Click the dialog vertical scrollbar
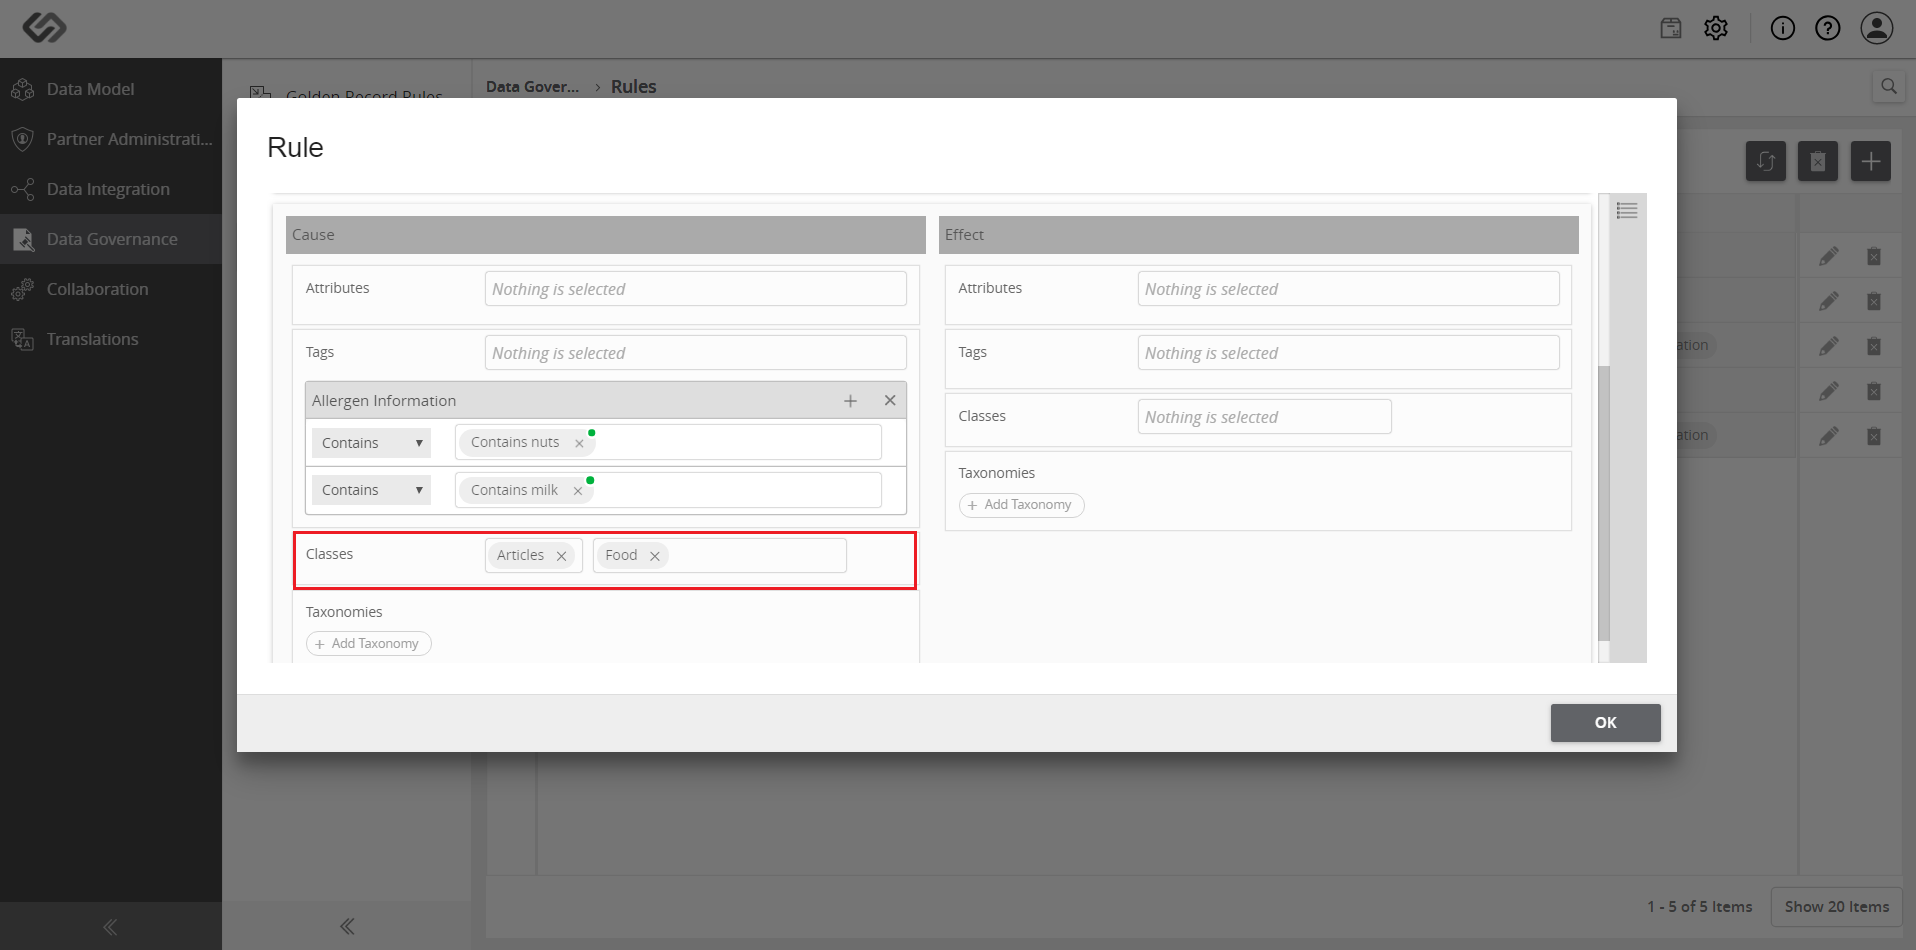Viewport: 1916px width, 950px height. click(1604, 504)
